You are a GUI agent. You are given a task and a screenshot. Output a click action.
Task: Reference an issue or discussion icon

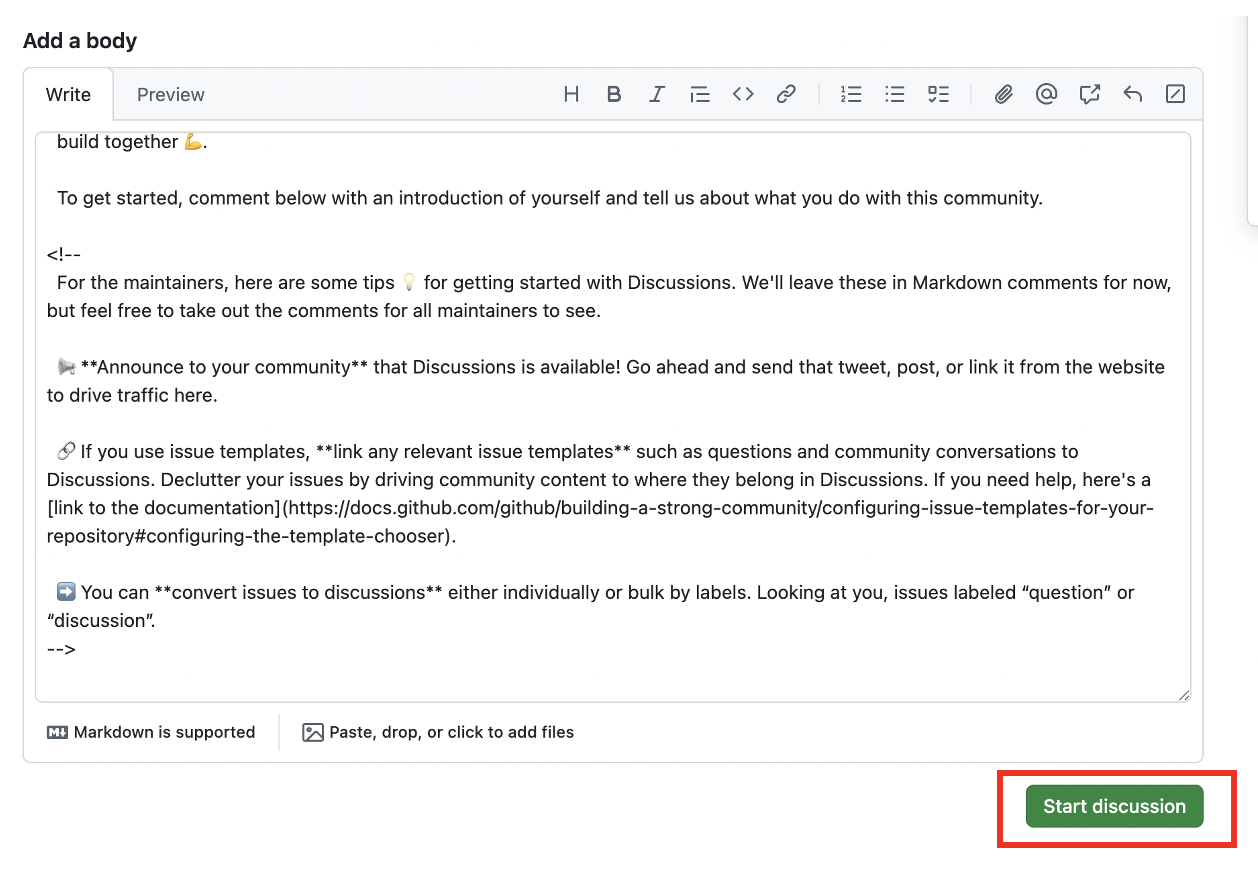click(1090, 94)
